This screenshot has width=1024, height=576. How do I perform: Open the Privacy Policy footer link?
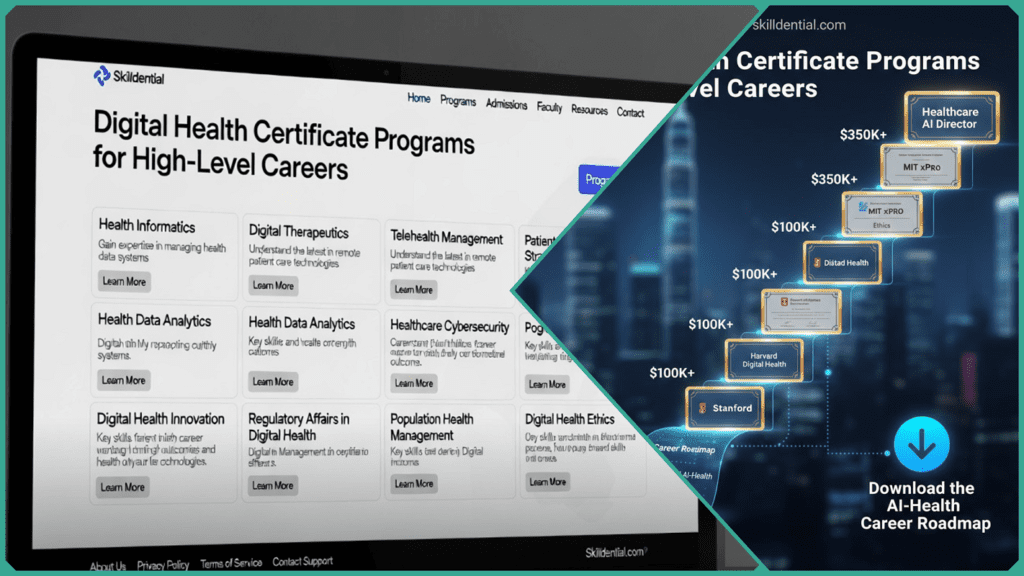[x=163, y=564]
